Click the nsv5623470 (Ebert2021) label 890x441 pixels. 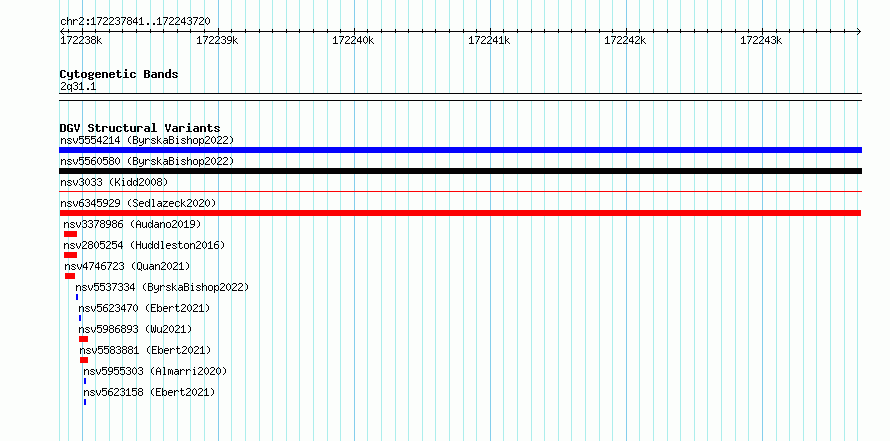[144, 308]
